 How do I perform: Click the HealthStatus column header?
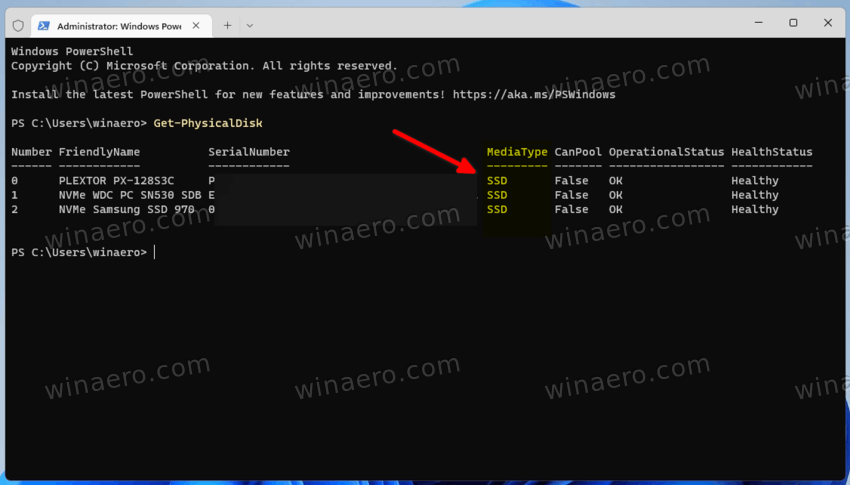(x=771, y=152)
